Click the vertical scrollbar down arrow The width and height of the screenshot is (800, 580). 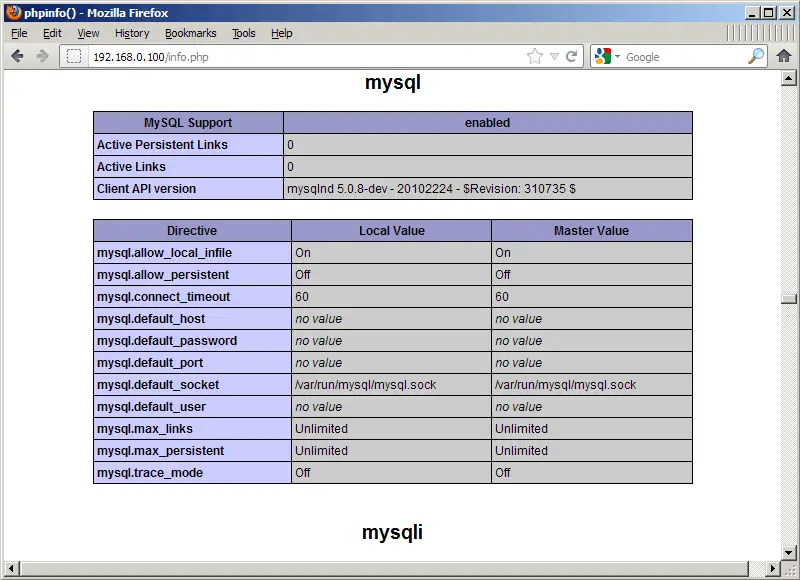click(789, 552)
